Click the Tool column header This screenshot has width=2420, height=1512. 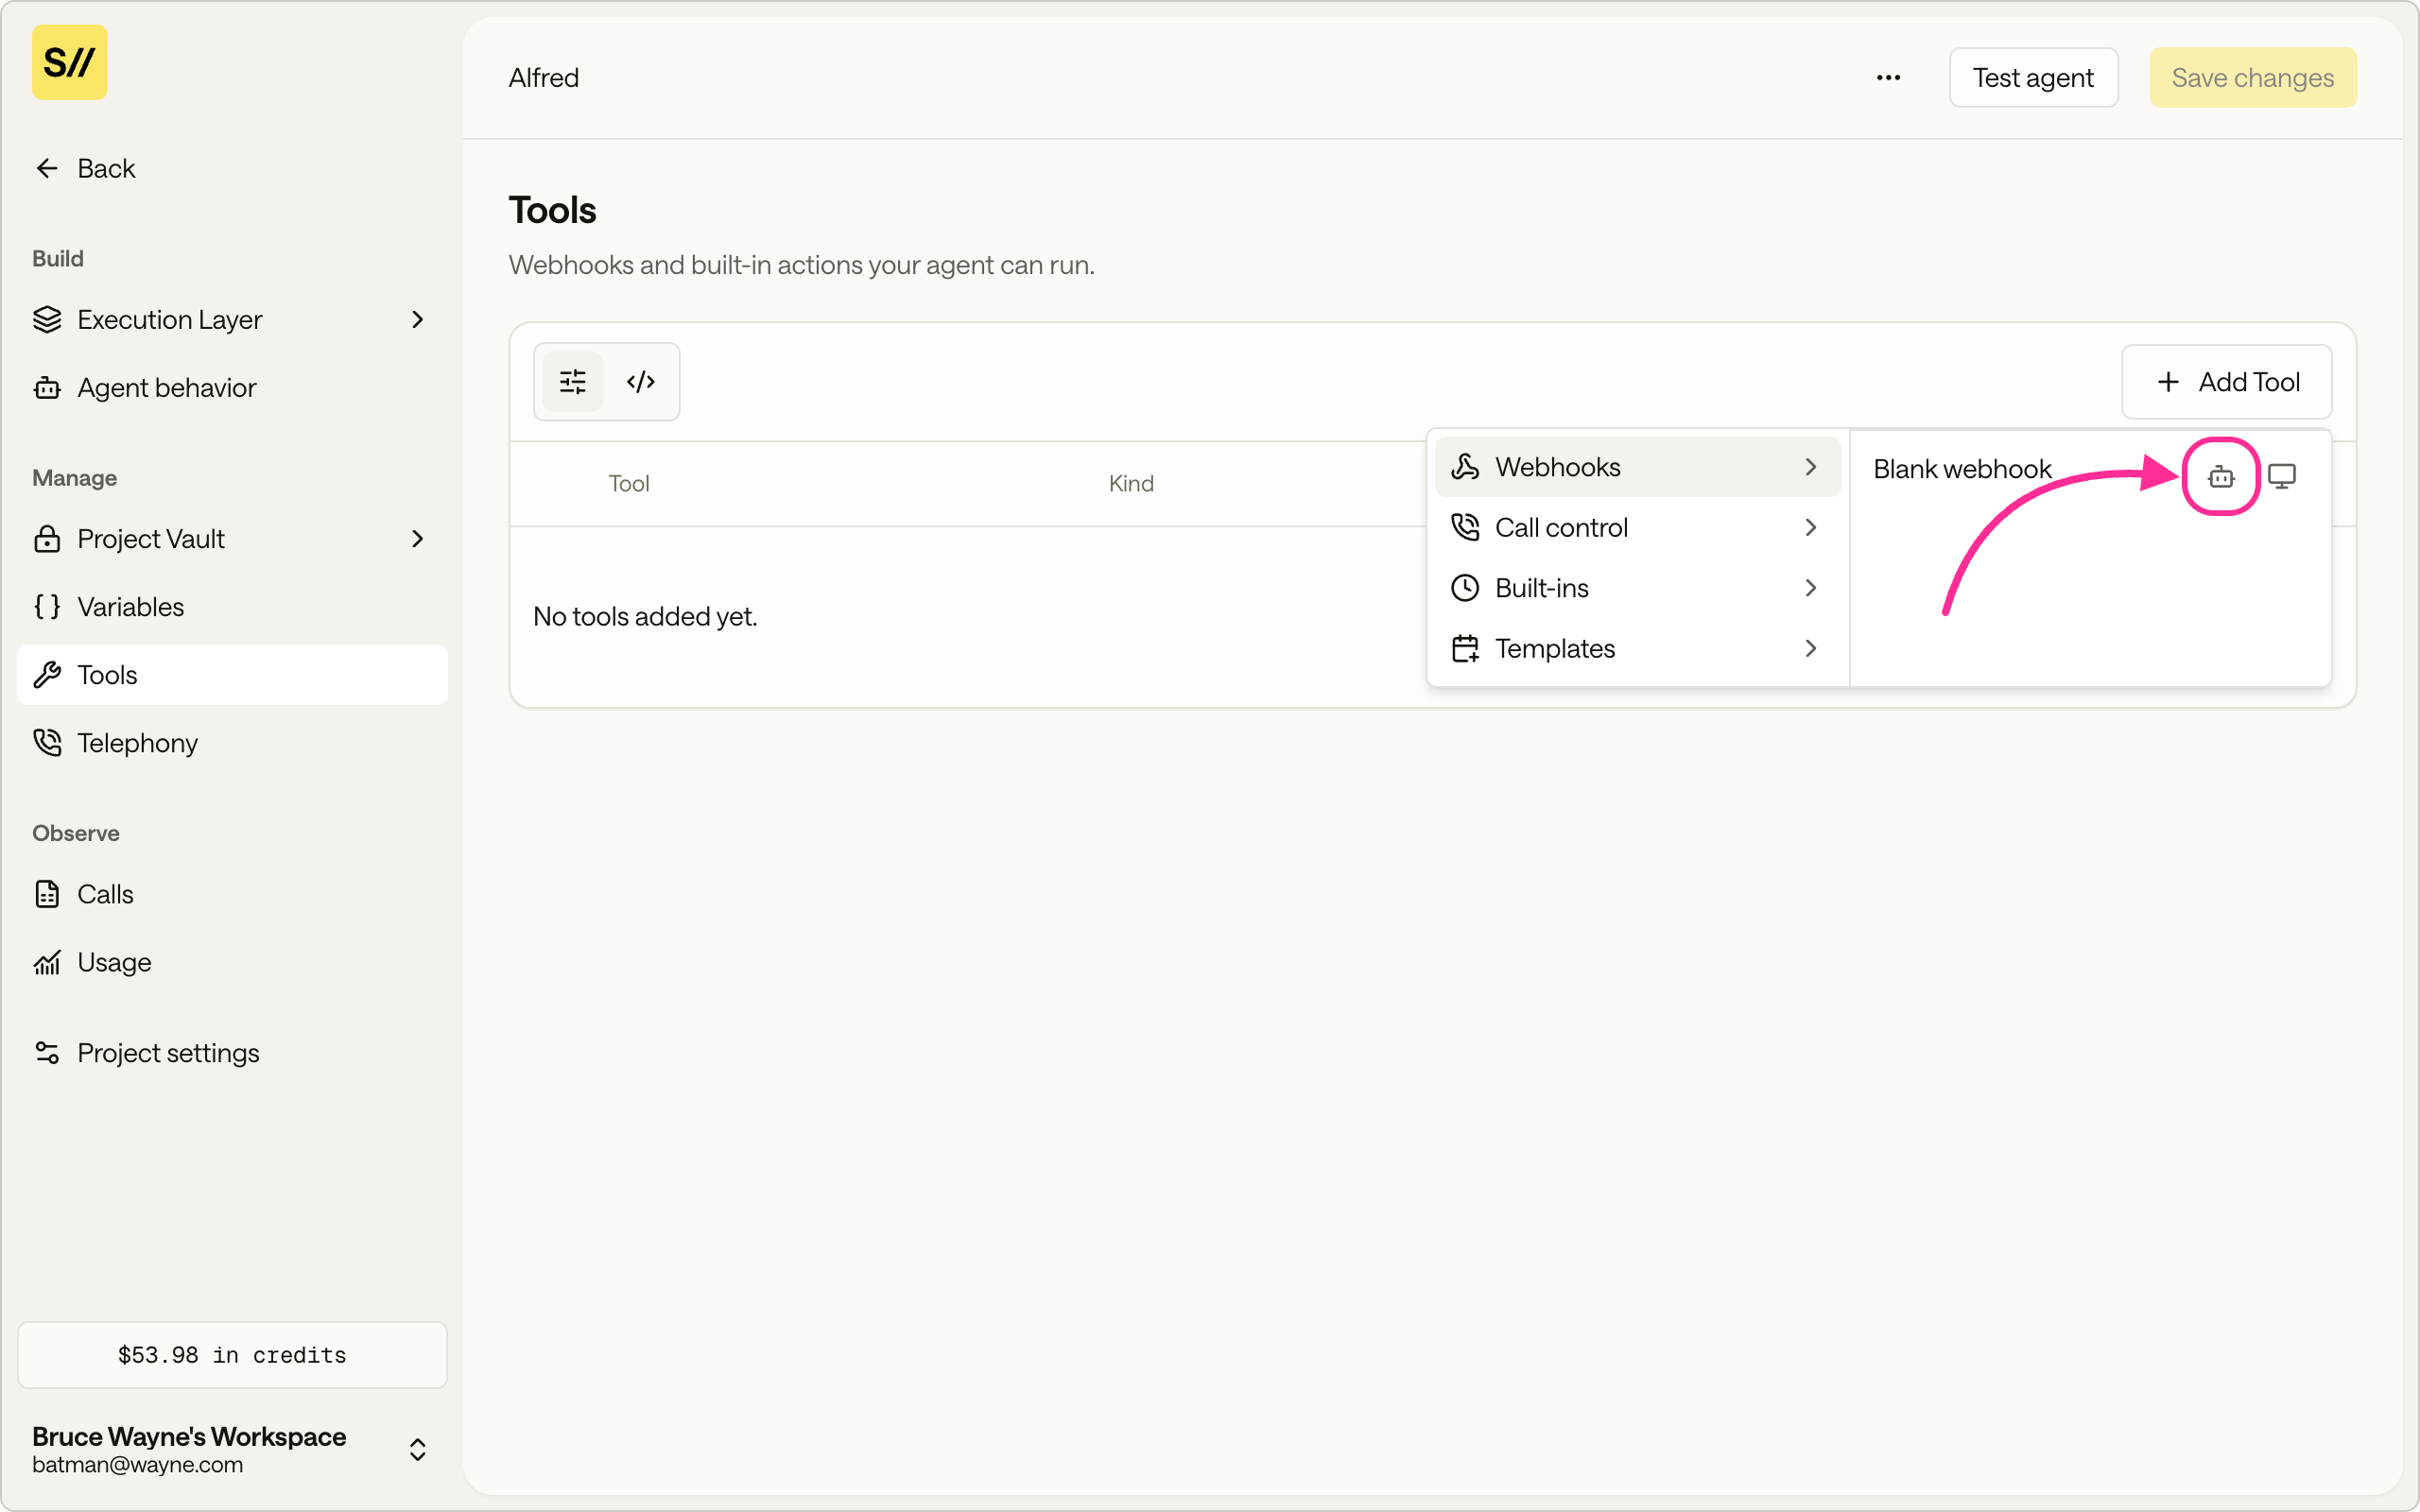click(x=629, y=484)
